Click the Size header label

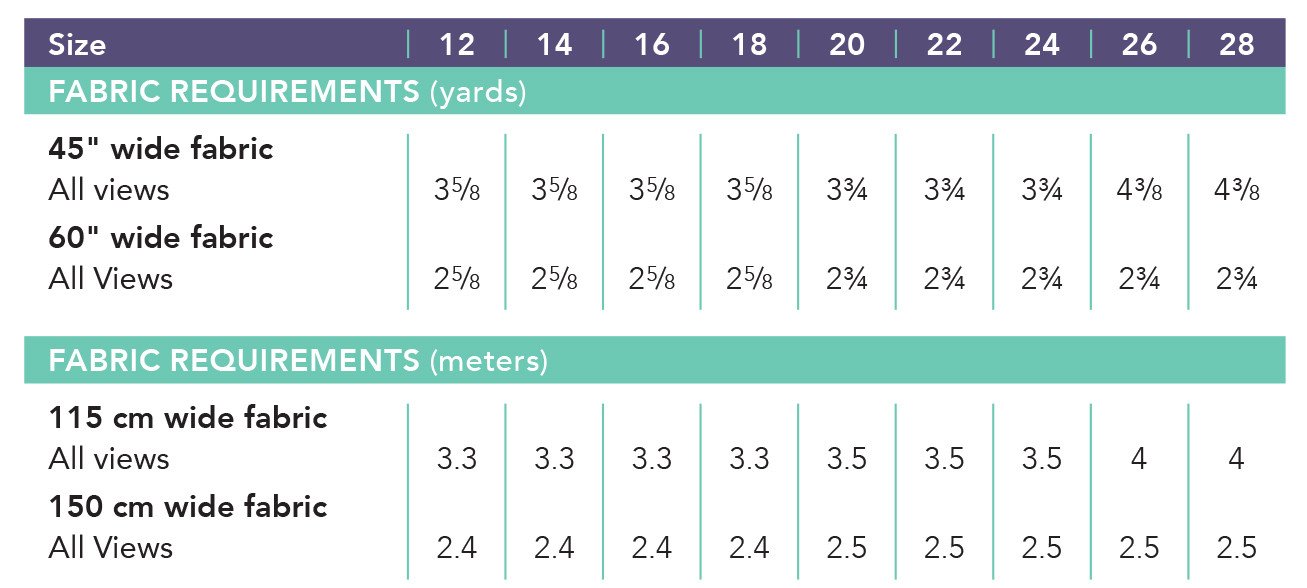coord(77,45)
